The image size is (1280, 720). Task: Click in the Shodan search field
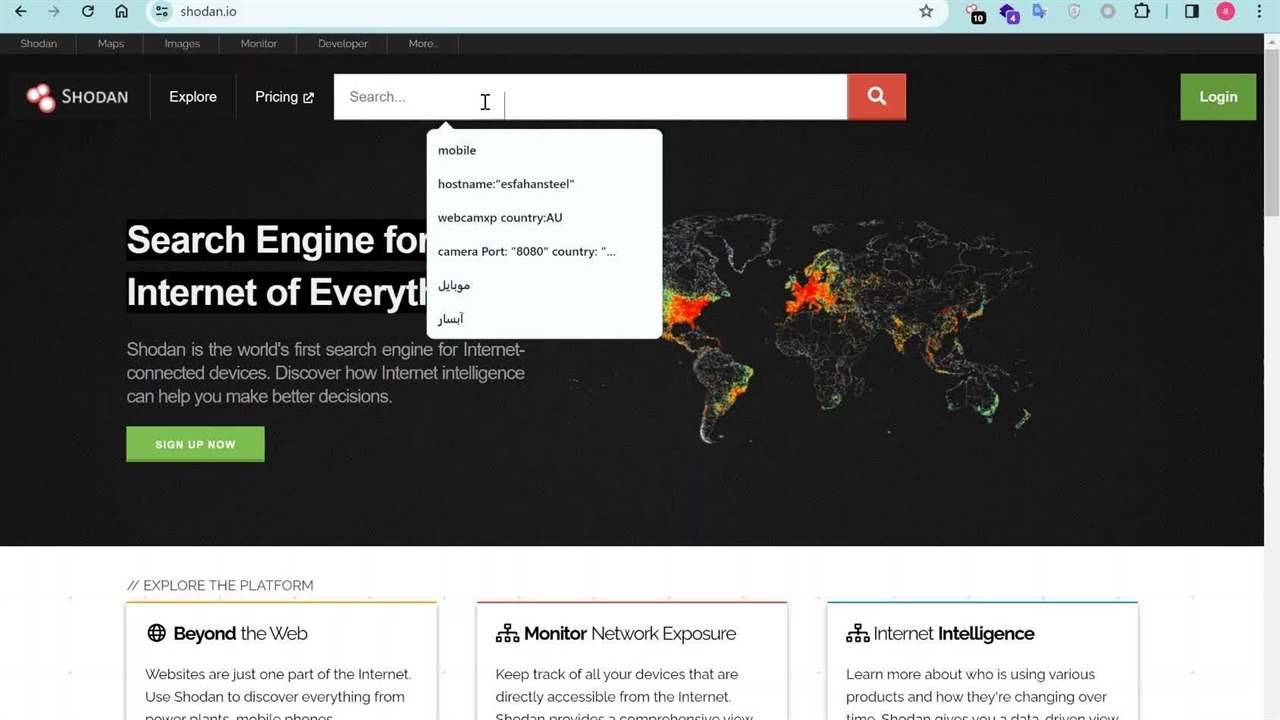pyautogui.click(x=590, y=97)
